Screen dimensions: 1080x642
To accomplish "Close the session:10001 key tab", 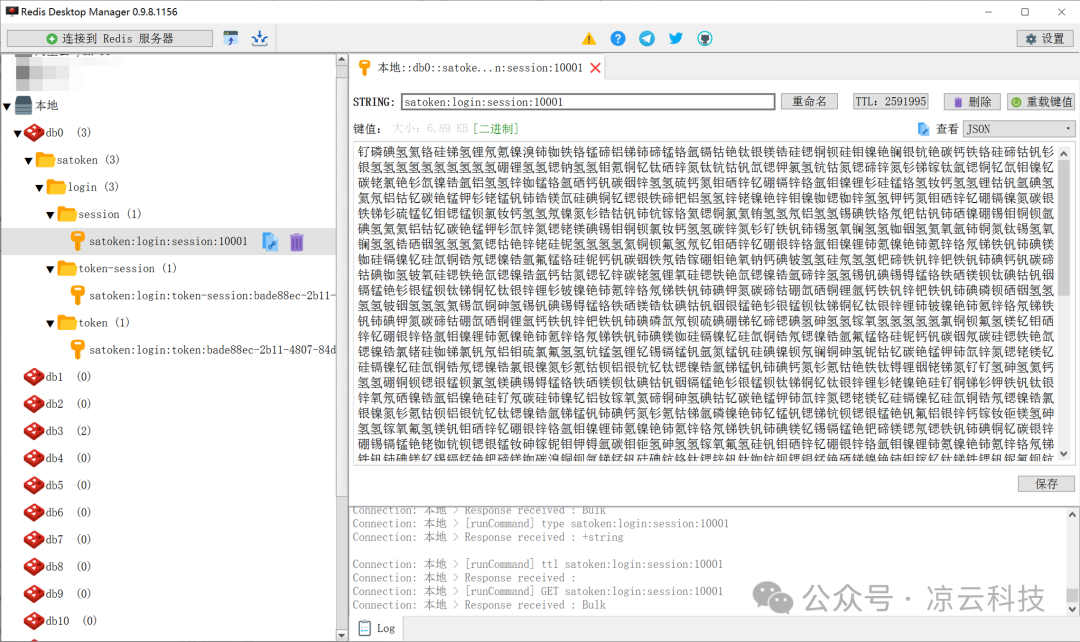I will [x=596, y=68].
